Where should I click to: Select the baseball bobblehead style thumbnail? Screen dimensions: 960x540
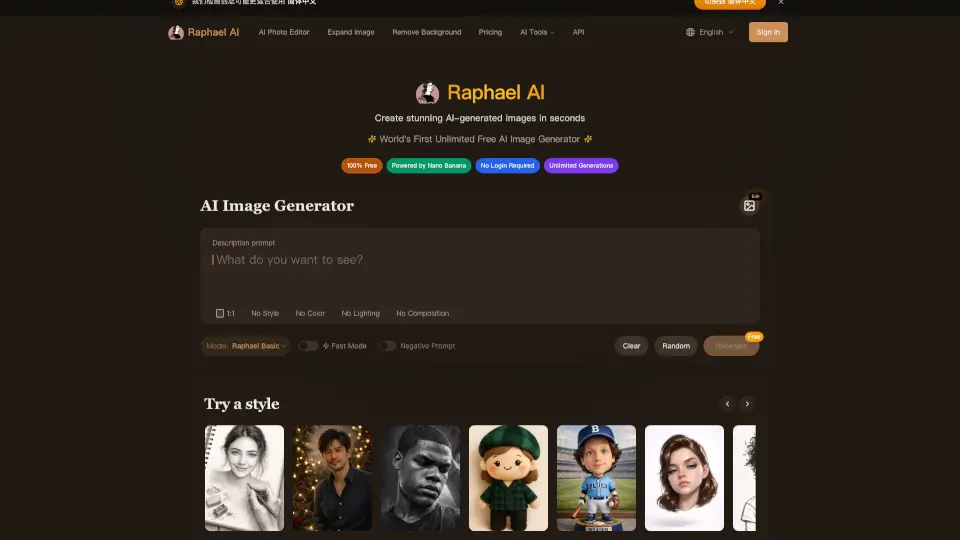coord(596,478)
